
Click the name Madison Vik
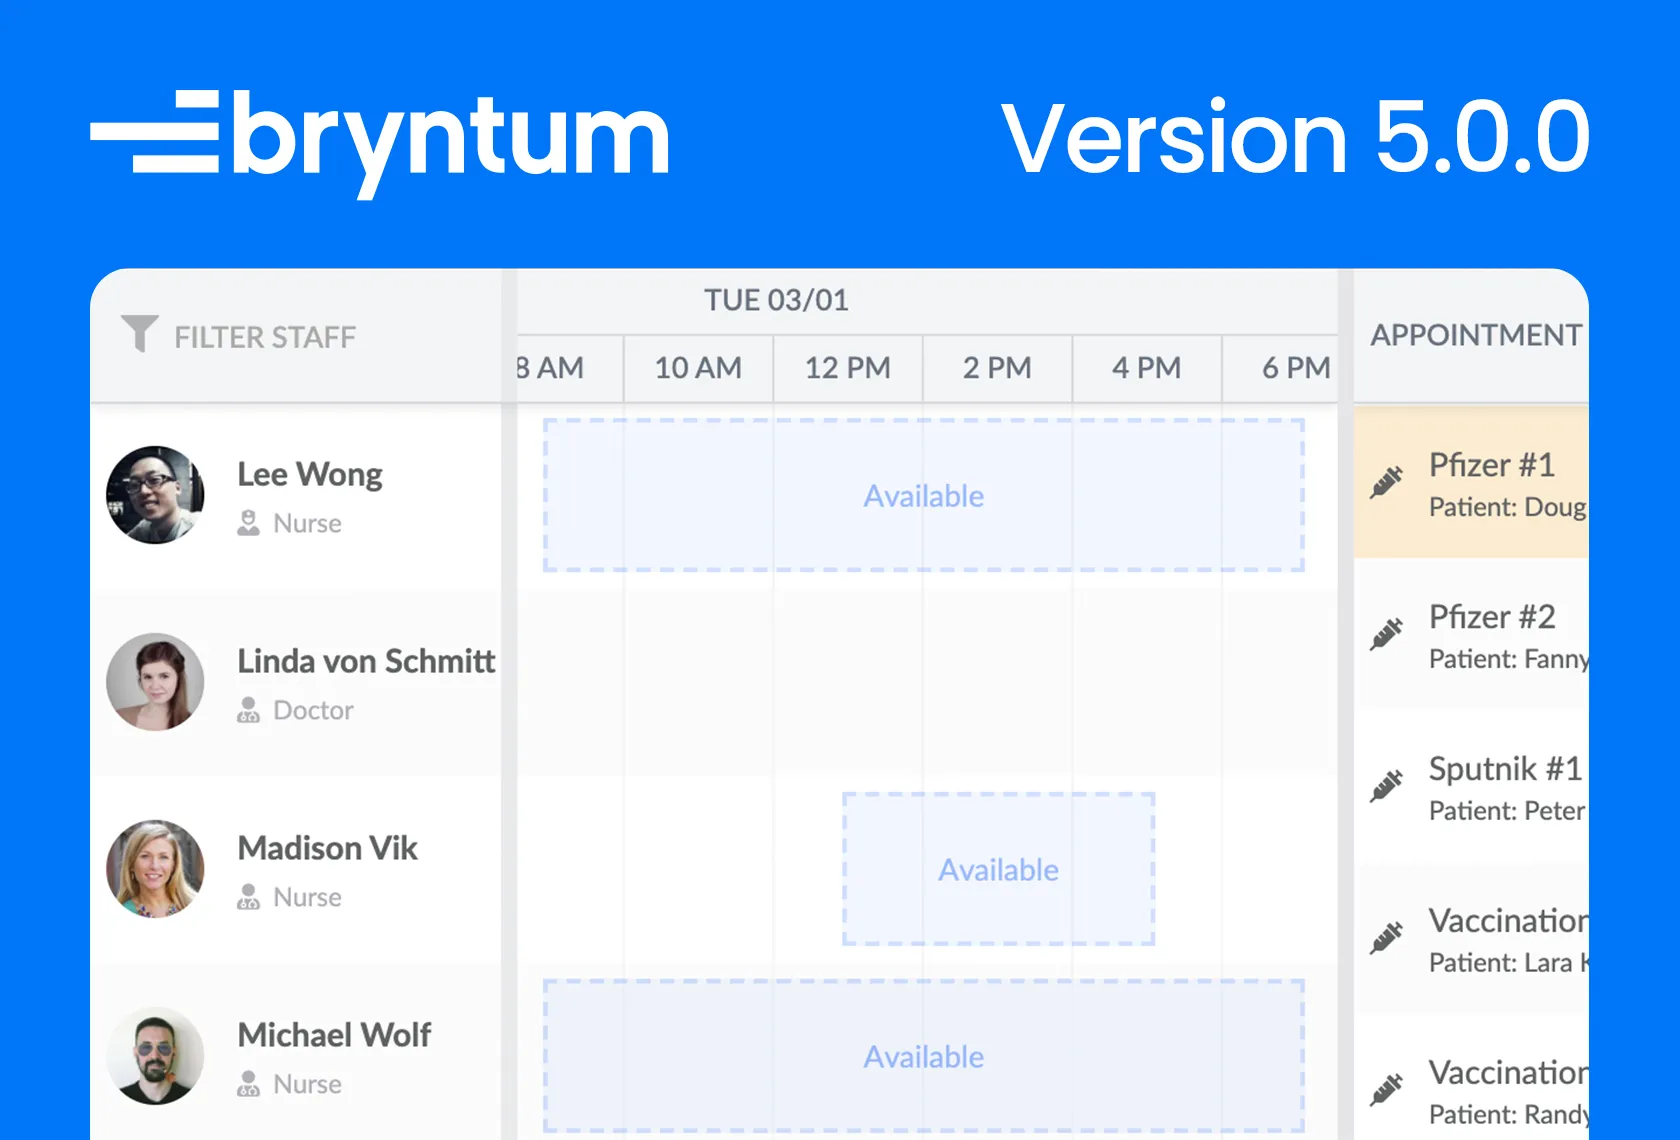328,848
